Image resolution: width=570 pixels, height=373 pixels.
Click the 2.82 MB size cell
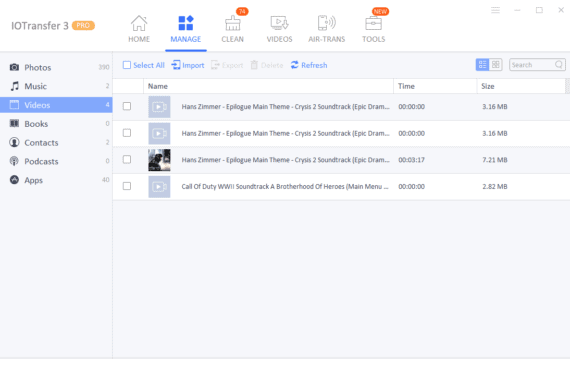click(x=495, y=186)
